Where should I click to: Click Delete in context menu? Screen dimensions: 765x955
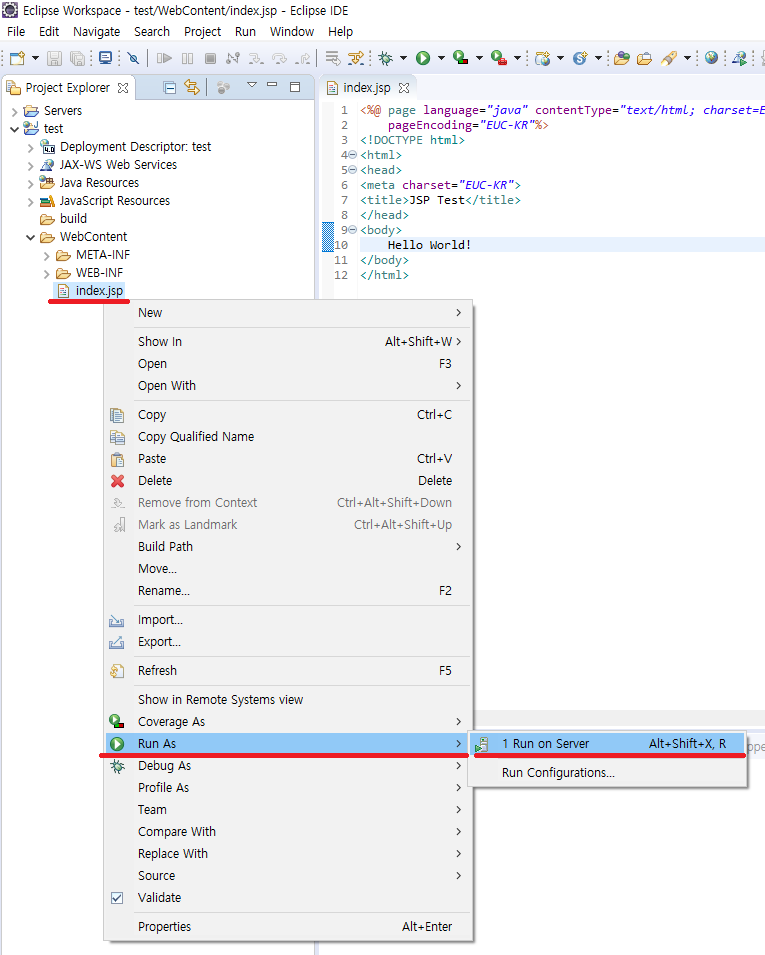[289, 481]
